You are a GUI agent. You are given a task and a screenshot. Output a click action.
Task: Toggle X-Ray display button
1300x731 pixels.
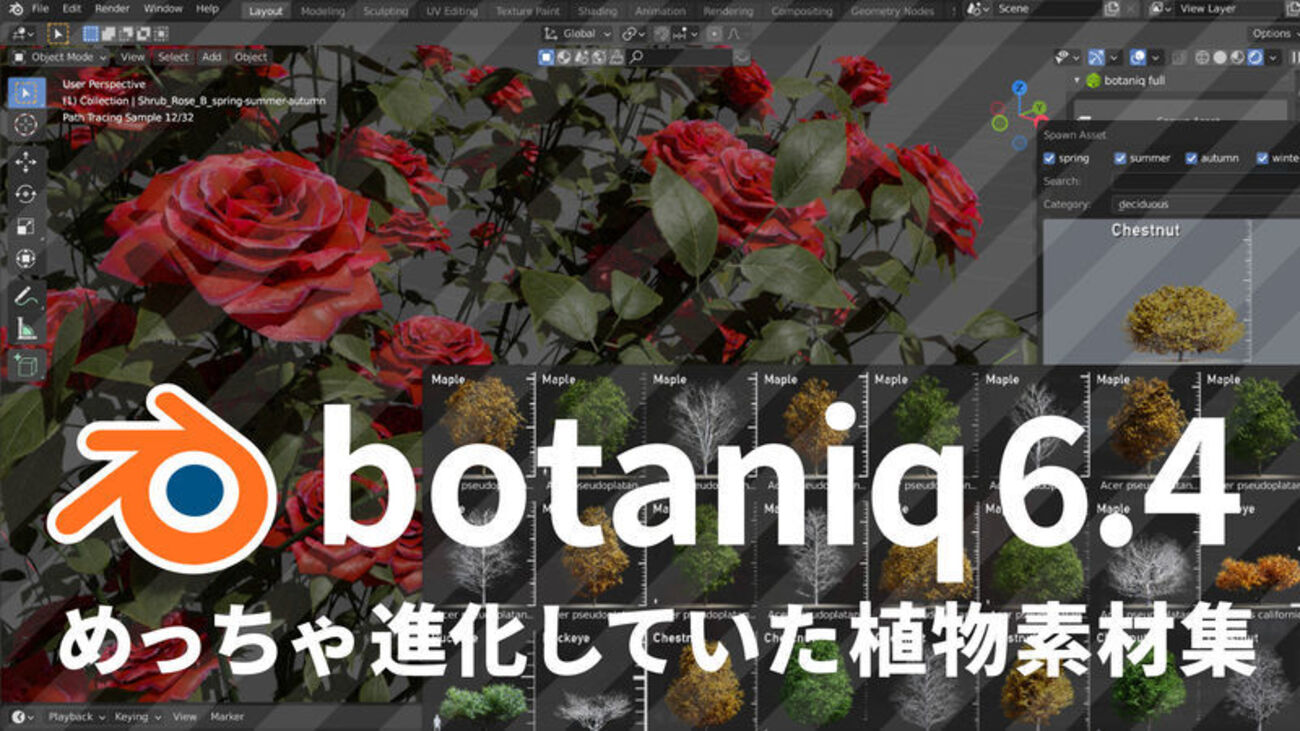(x=1179, y=57)
